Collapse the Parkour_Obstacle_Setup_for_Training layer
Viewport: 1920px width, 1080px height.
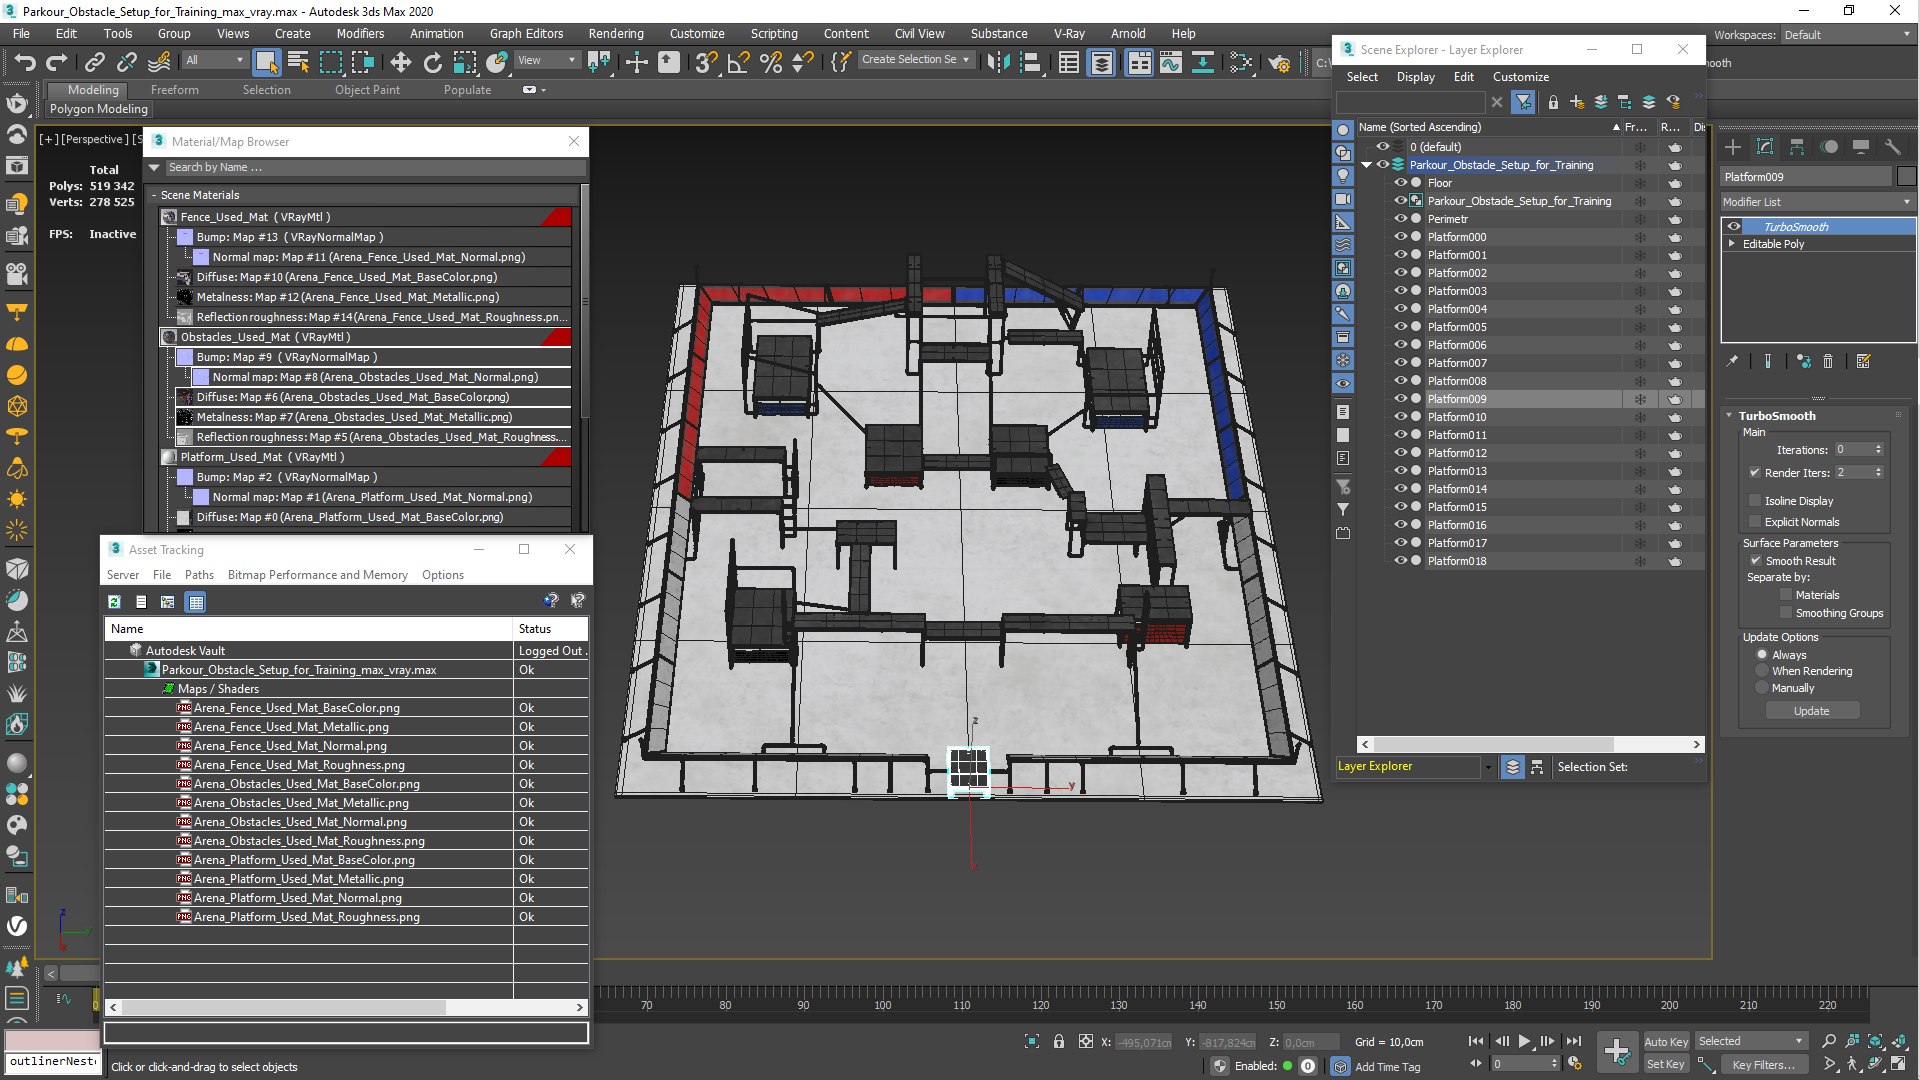pyautogui.click(x=1367, y=165)
